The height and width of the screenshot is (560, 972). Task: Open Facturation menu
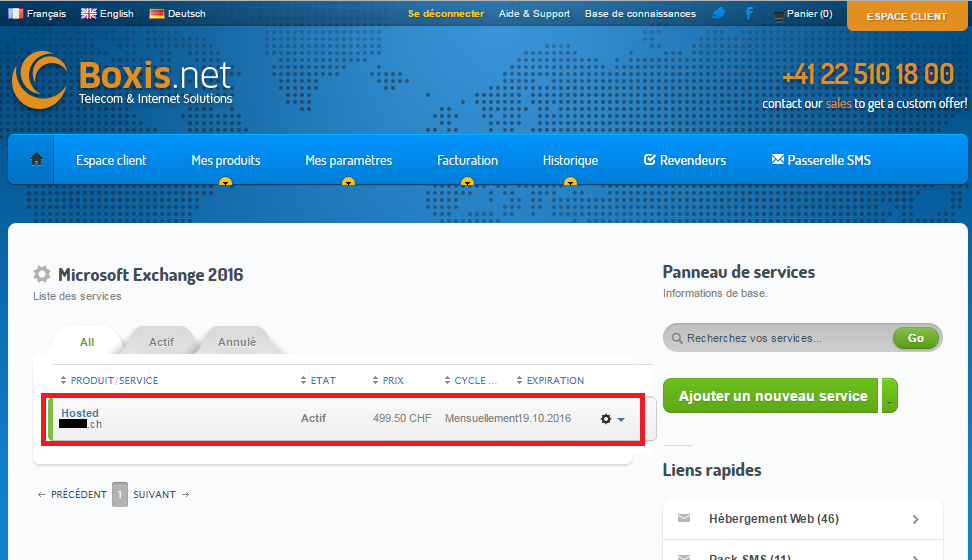tap(467, 160)
